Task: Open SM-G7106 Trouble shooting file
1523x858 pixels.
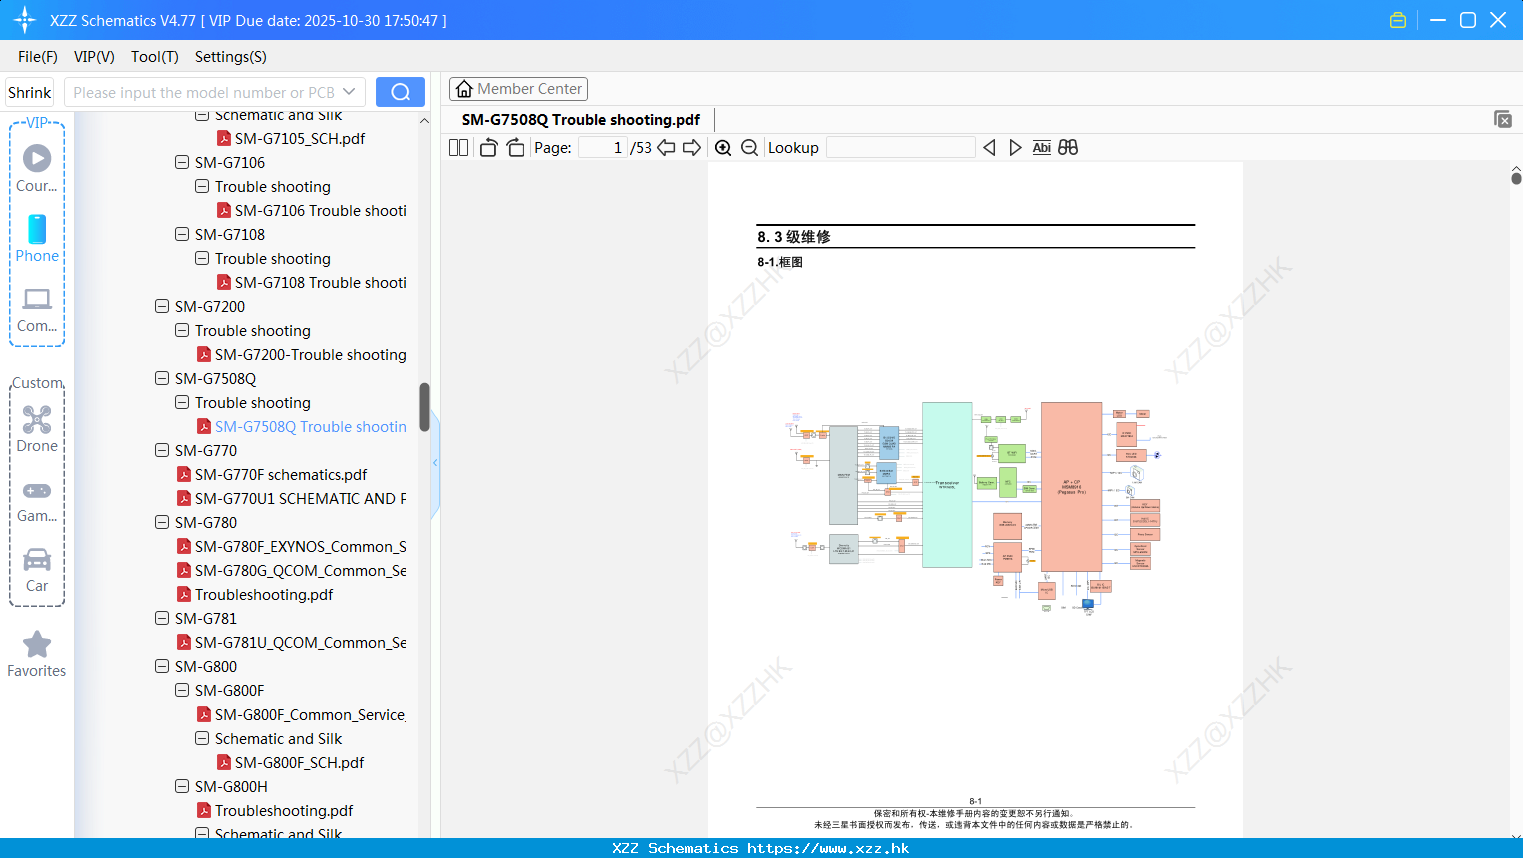Action: click(x=312, y=210)
